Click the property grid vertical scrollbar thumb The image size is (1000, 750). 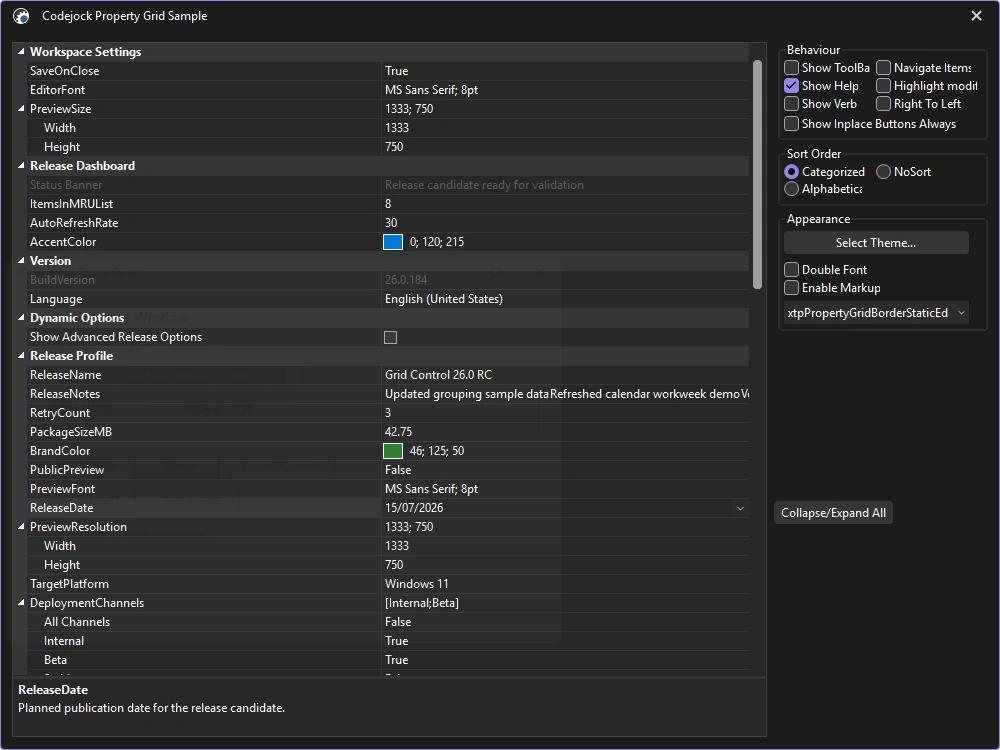(x=757, y=174)
